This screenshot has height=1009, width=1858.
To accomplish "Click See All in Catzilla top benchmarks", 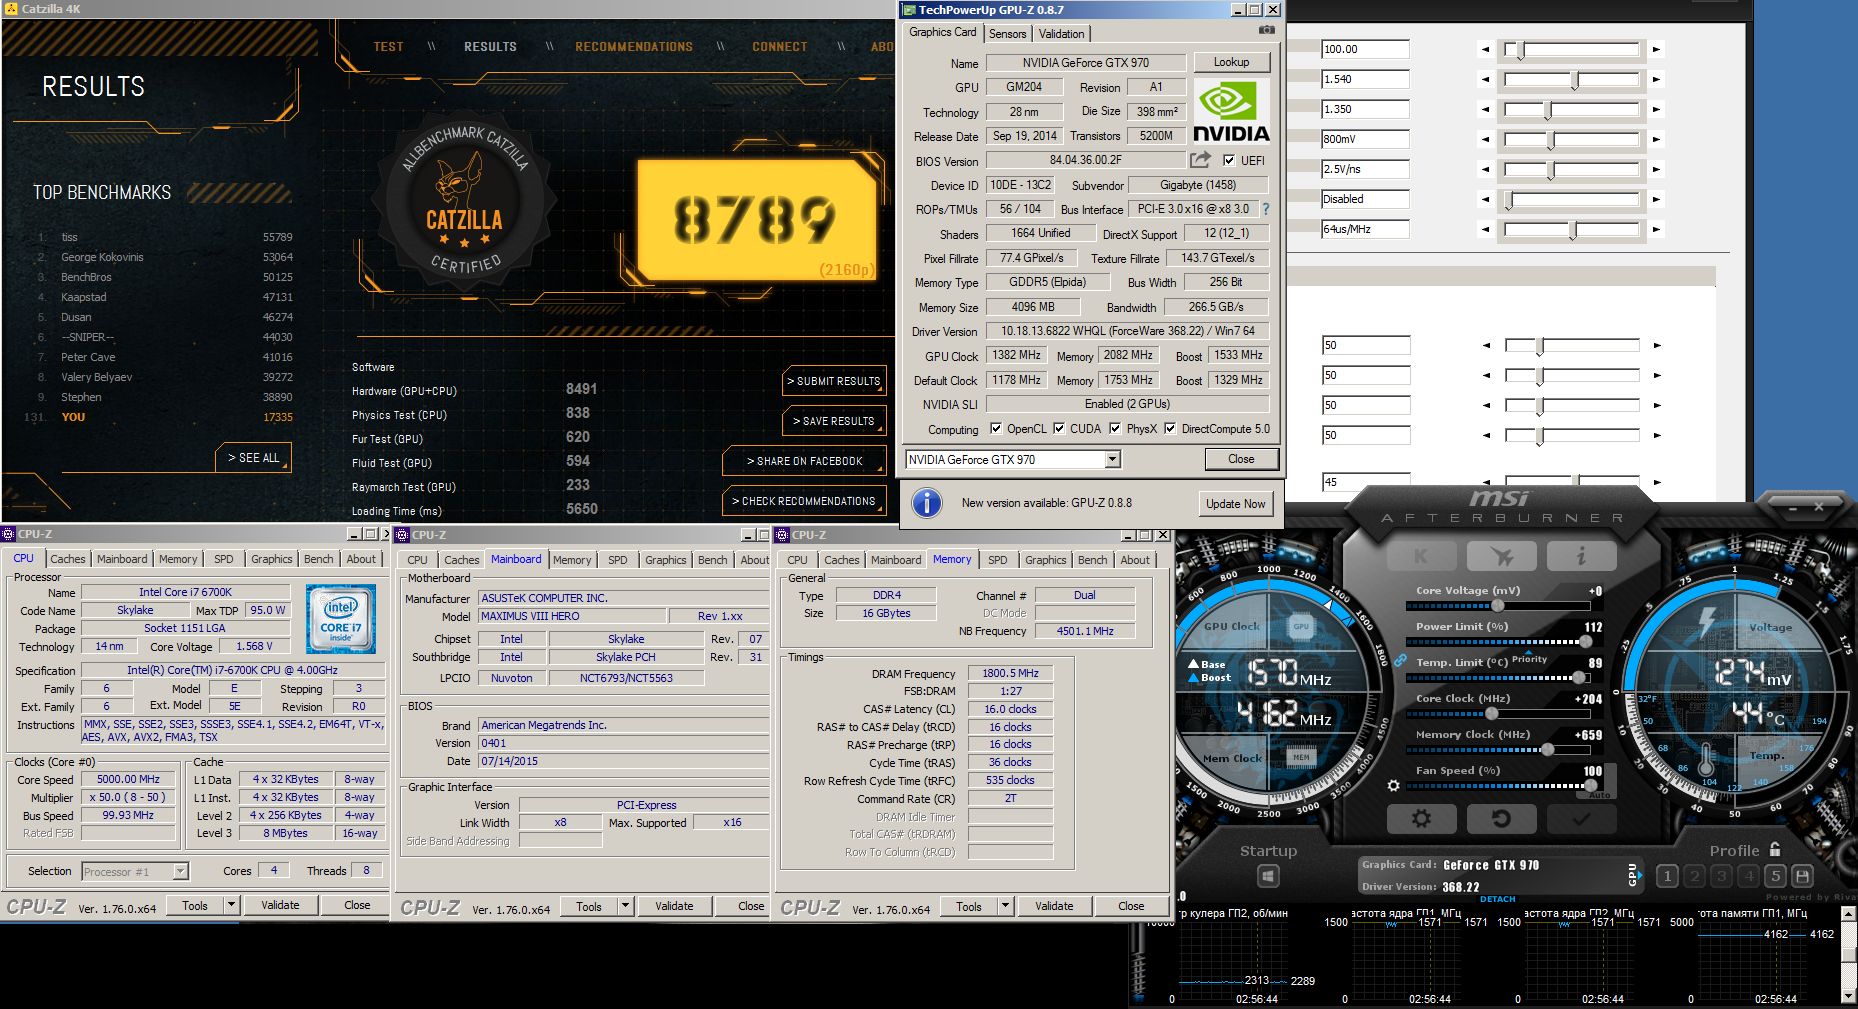I will pyautogui.click(x=254, y=457).
